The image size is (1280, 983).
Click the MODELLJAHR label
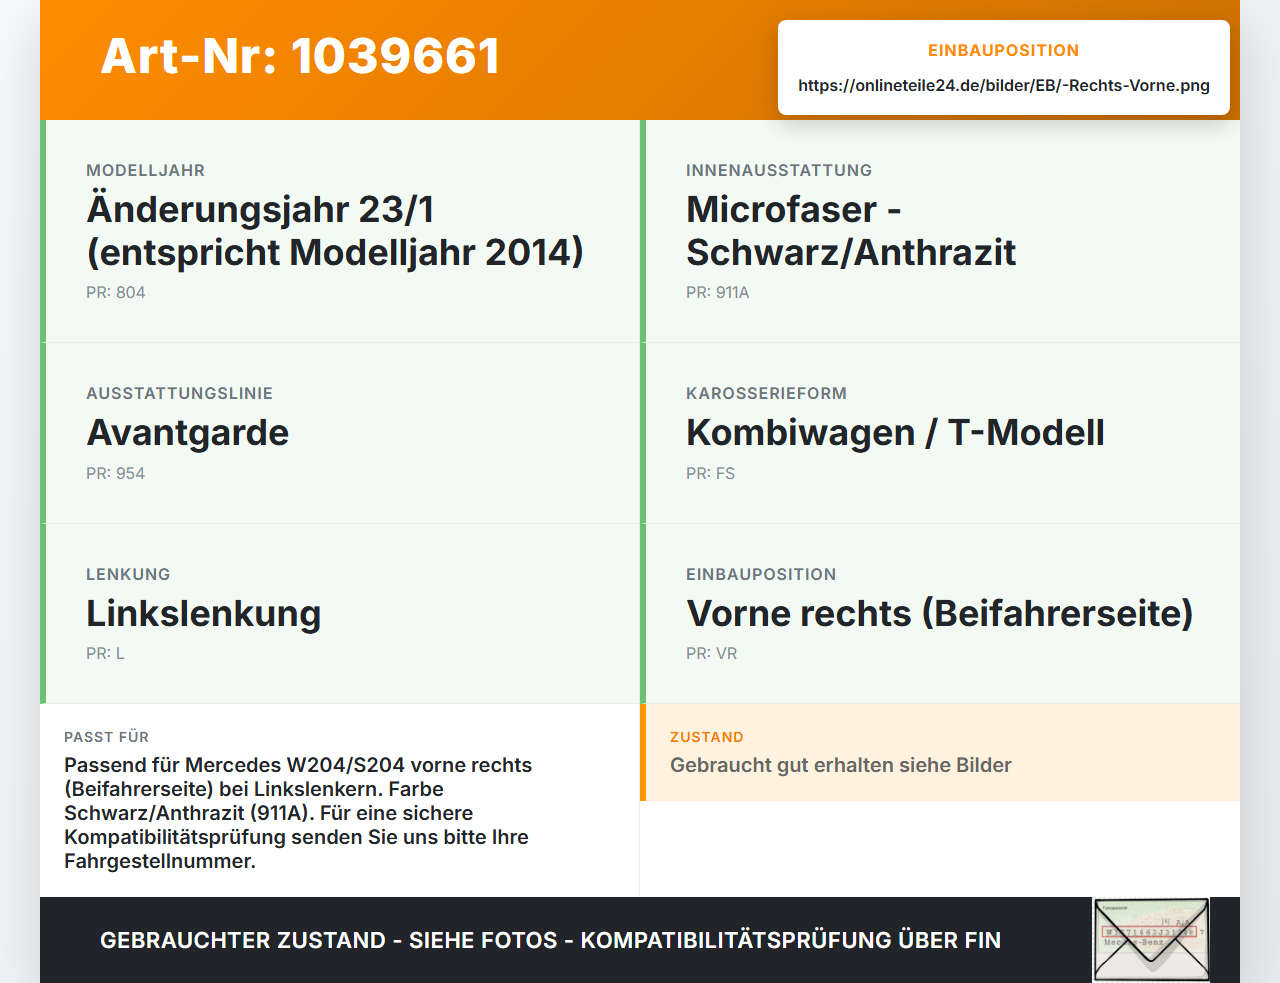pos(146,171)
